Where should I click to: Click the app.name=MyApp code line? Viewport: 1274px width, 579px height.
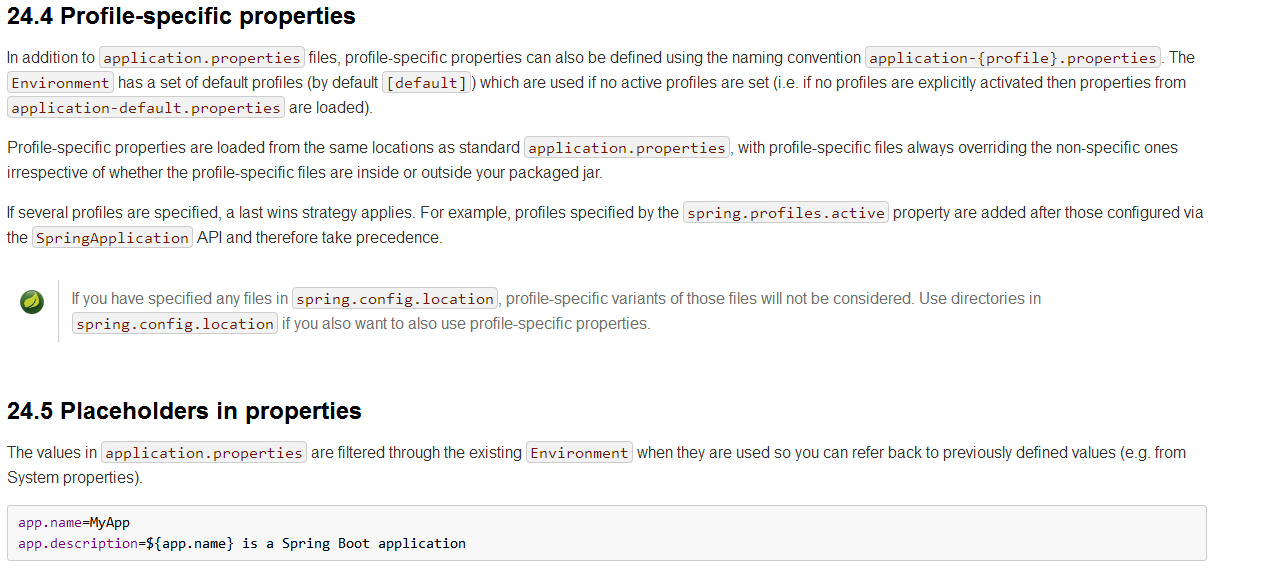click(x=74, y=523)
